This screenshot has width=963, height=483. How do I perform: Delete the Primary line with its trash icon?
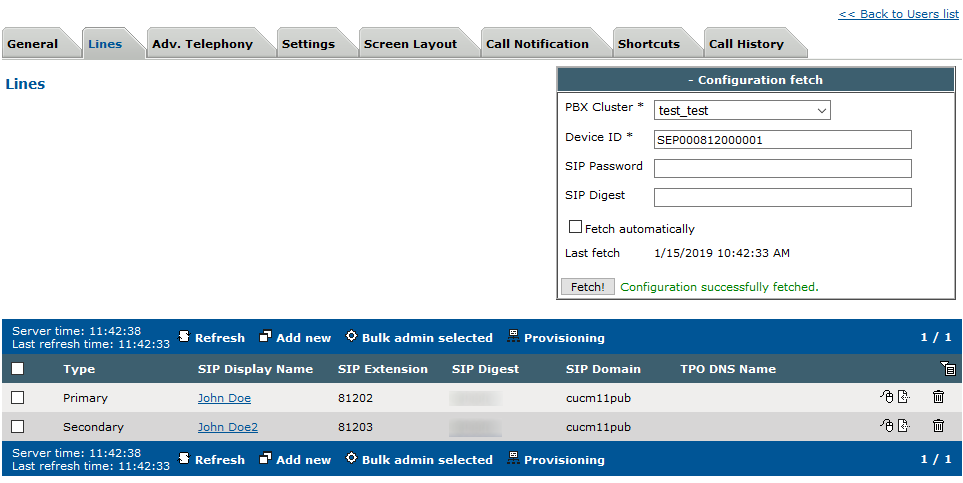(938, 397)
